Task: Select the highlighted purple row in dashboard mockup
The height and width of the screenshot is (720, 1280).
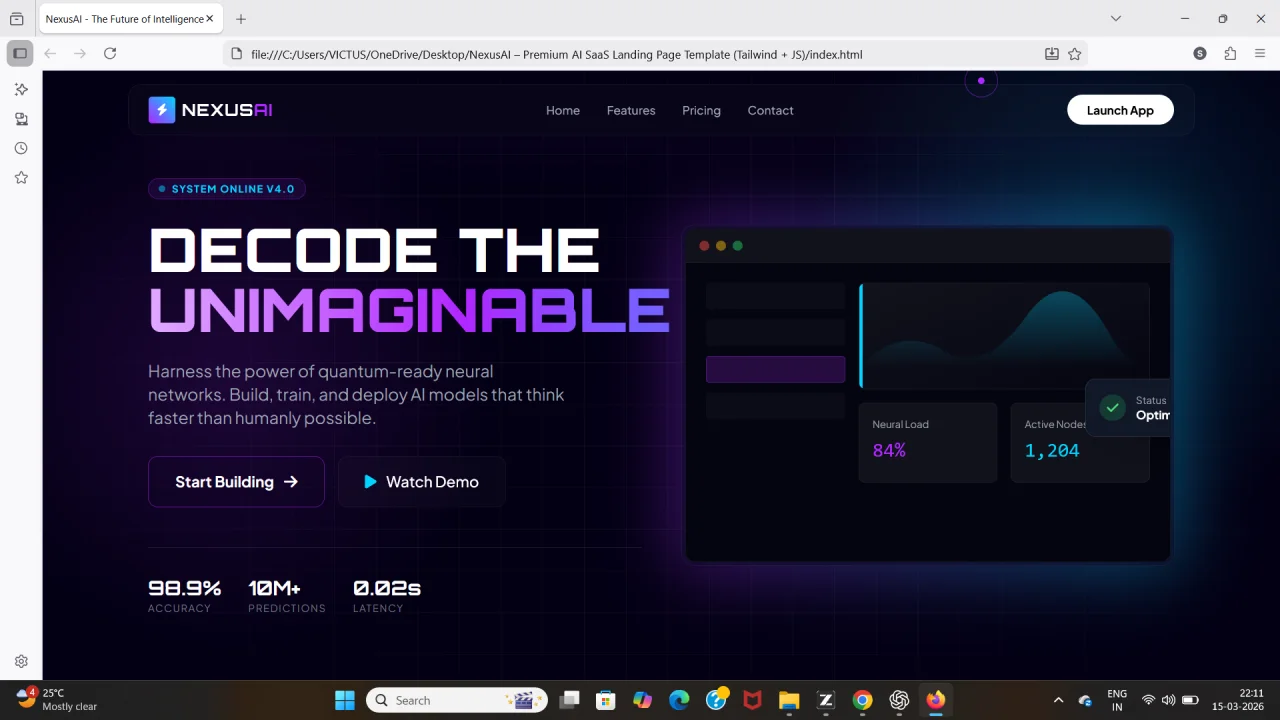Action: tap(775, 369)
